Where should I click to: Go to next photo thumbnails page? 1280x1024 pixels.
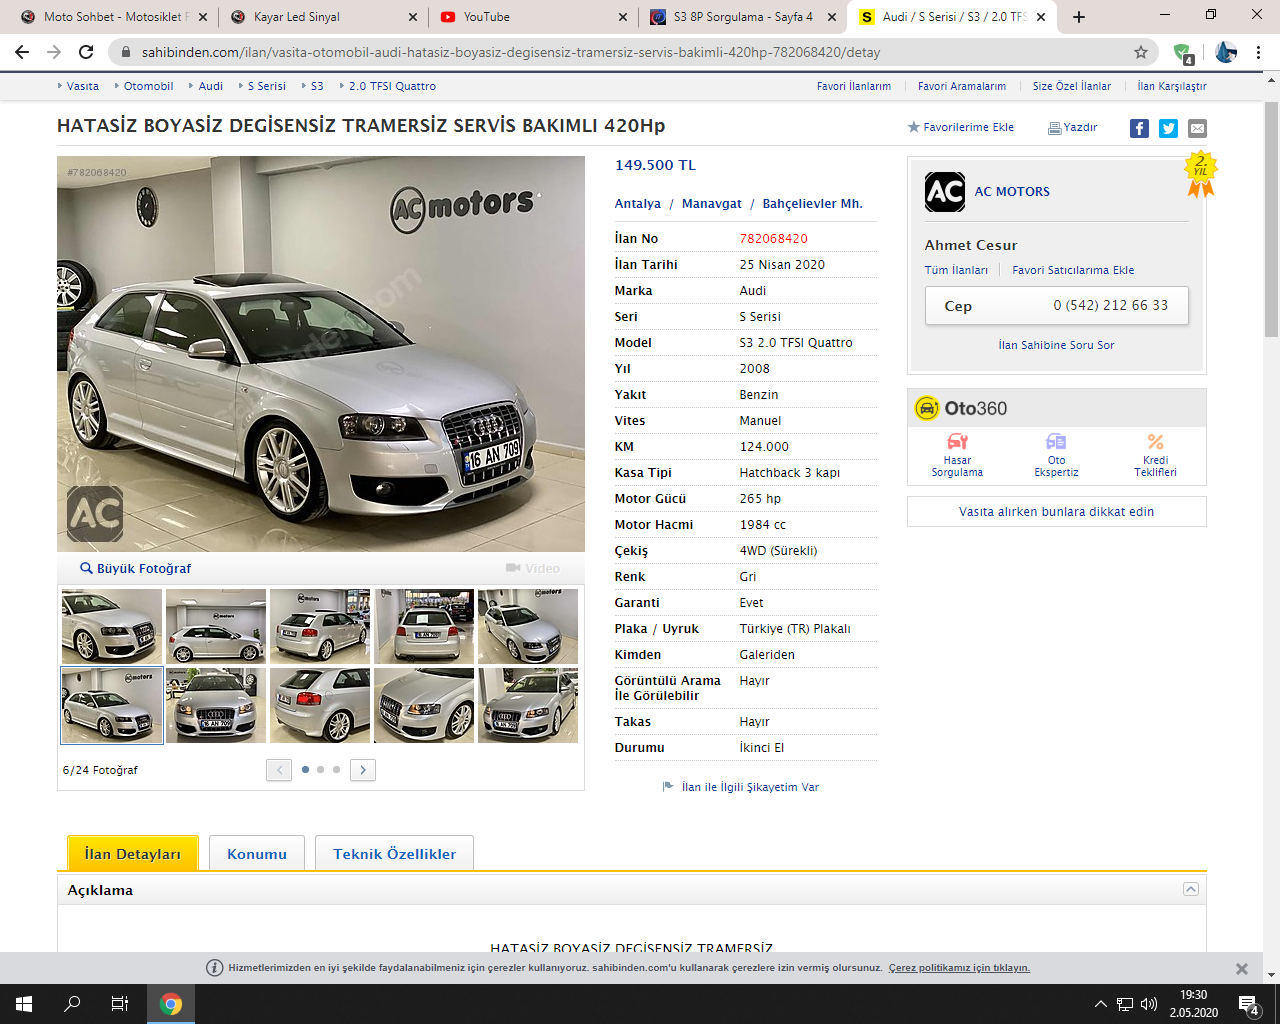click(363, 770)
